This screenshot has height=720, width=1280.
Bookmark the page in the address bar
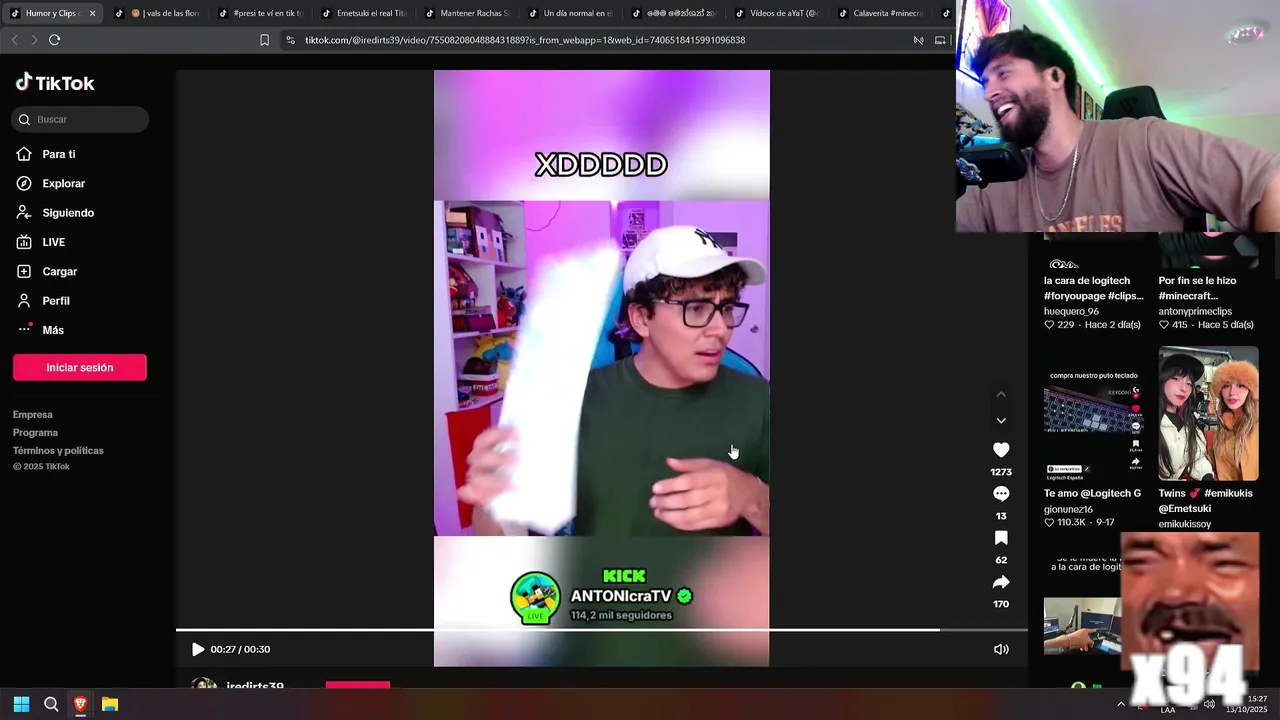coord(264,40)
